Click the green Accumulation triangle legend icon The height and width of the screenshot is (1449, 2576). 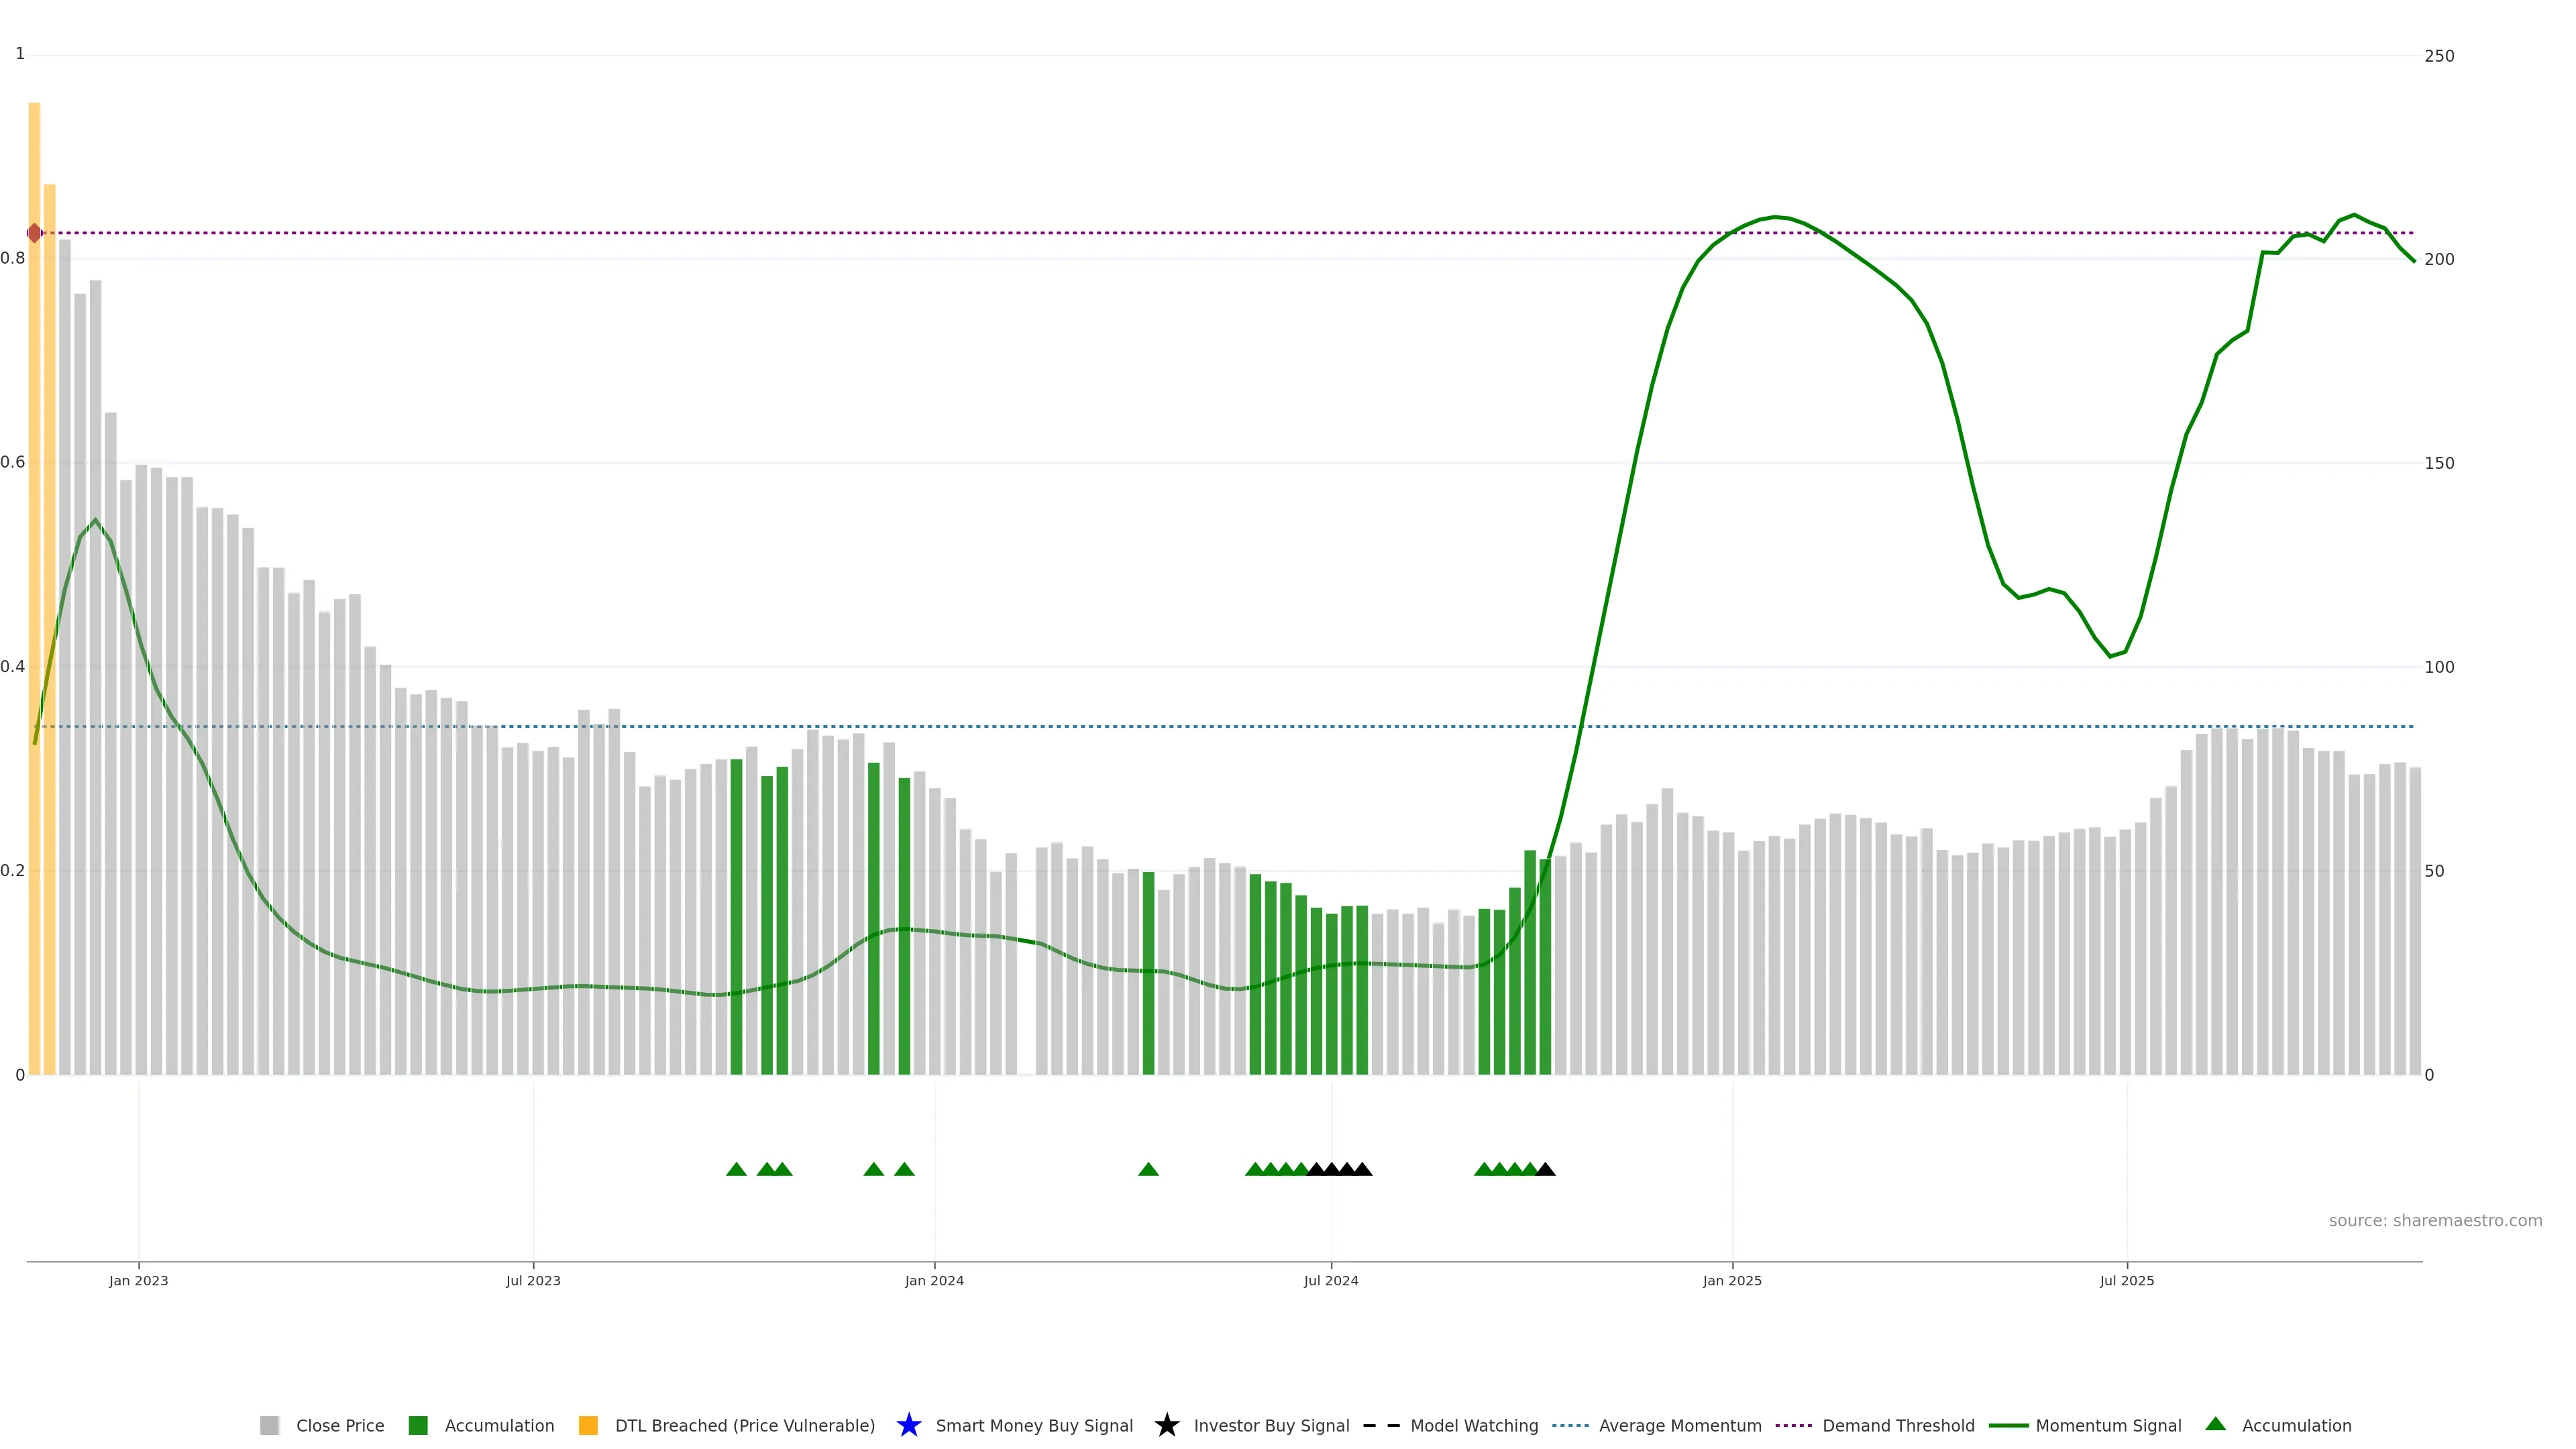(x=2215, y=1424)
